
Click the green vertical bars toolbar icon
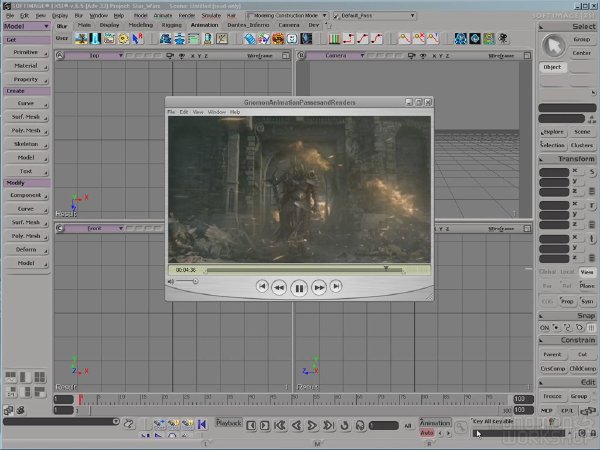point(334,39)
